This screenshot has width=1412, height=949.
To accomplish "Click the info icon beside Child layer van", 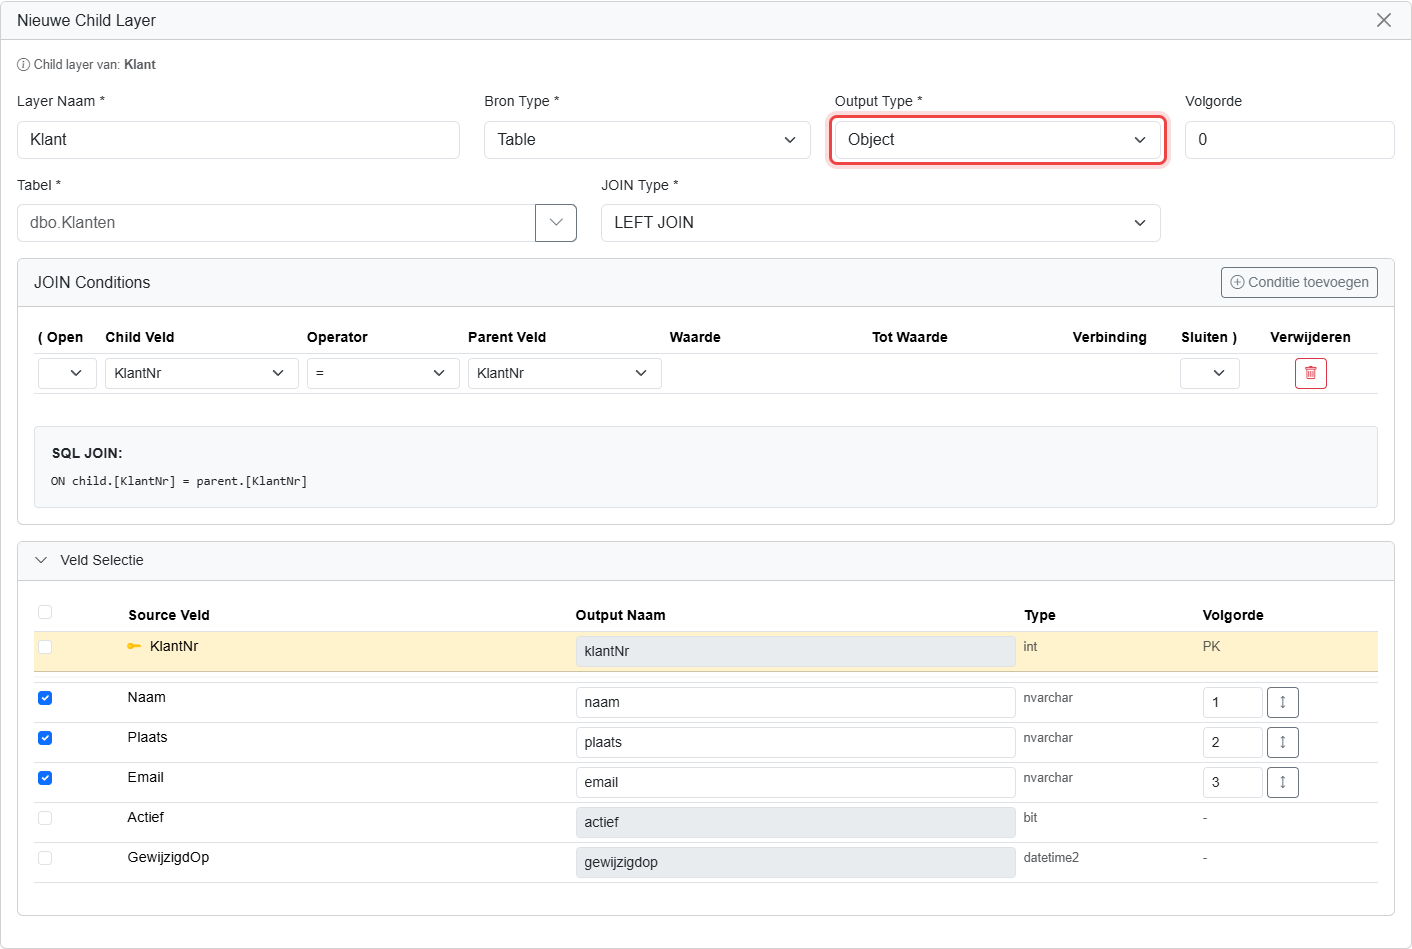I will click(x=23, y=65).
